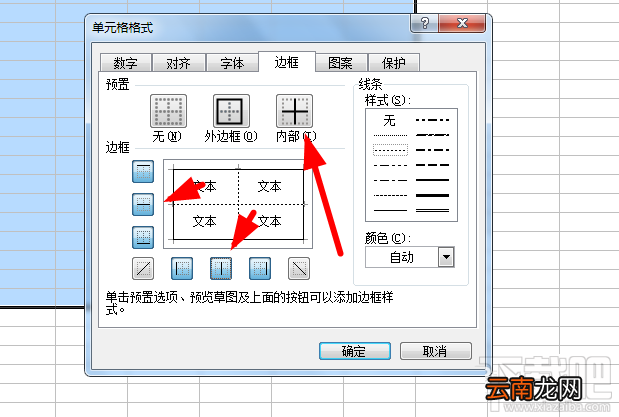Select the 无 (N) no-border preset icon

(x=169, y=111)
